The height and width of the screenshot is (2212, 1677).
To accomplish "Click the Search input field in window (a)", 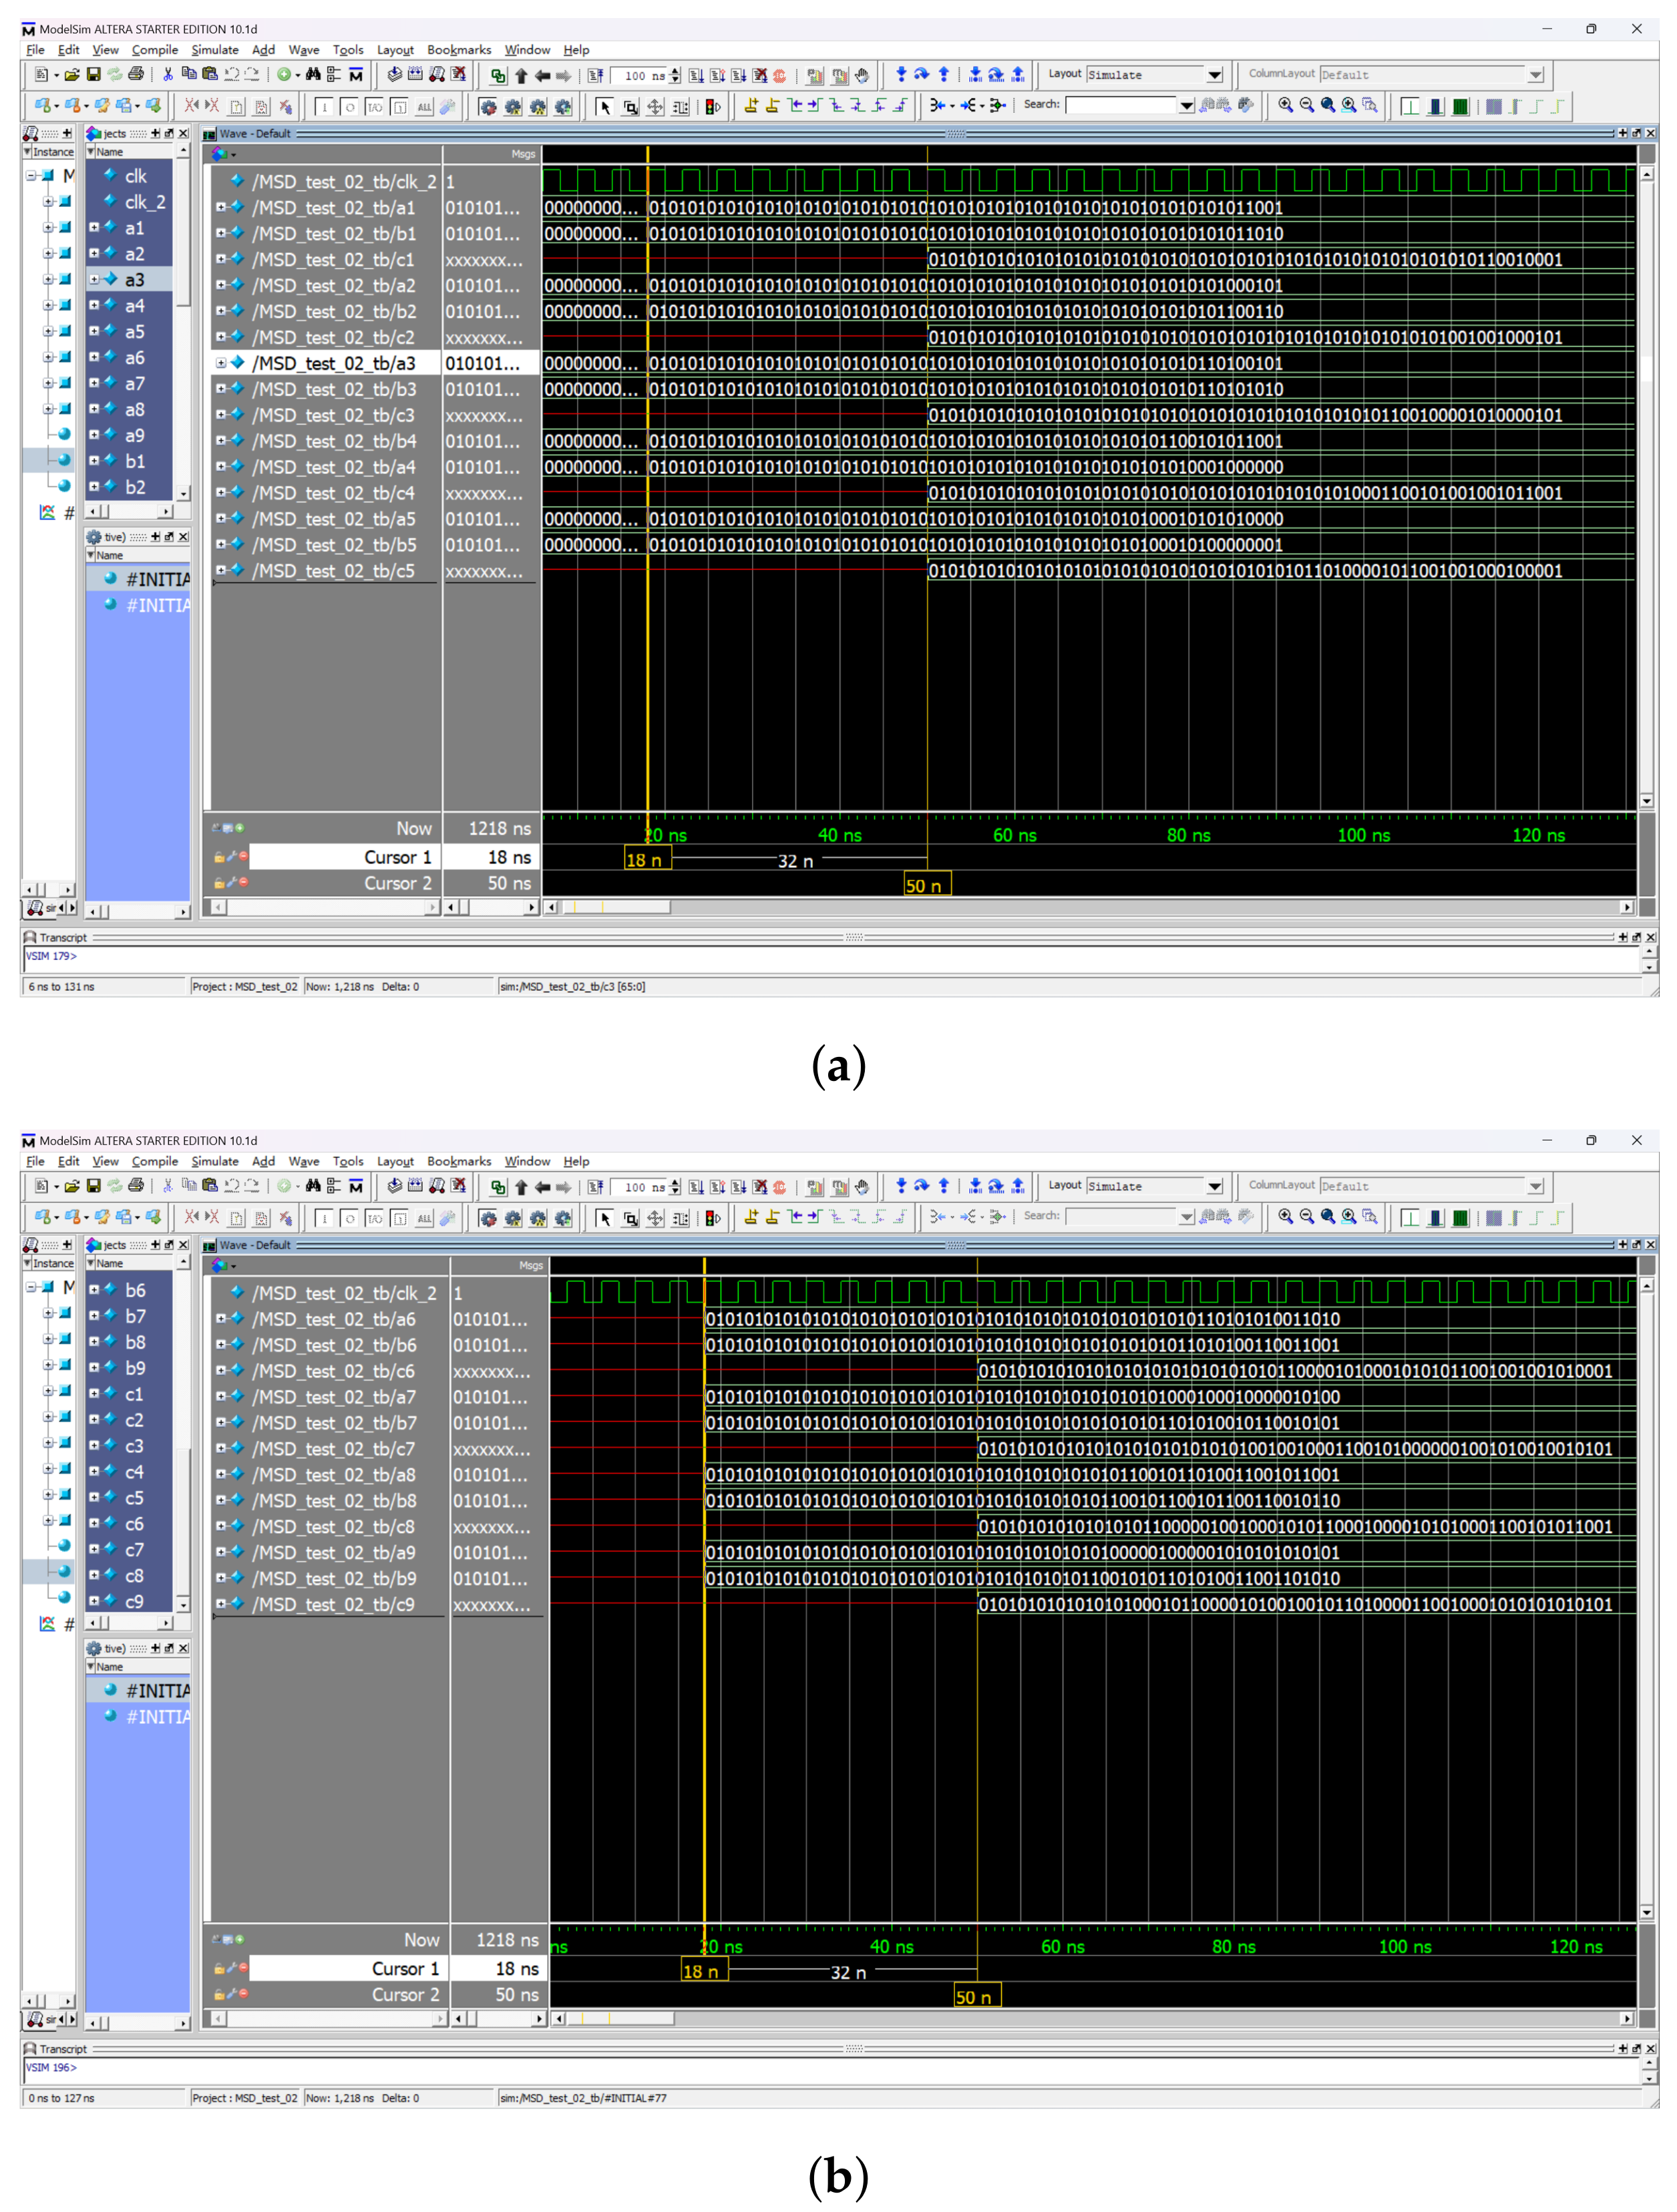I will [1121, 105].
